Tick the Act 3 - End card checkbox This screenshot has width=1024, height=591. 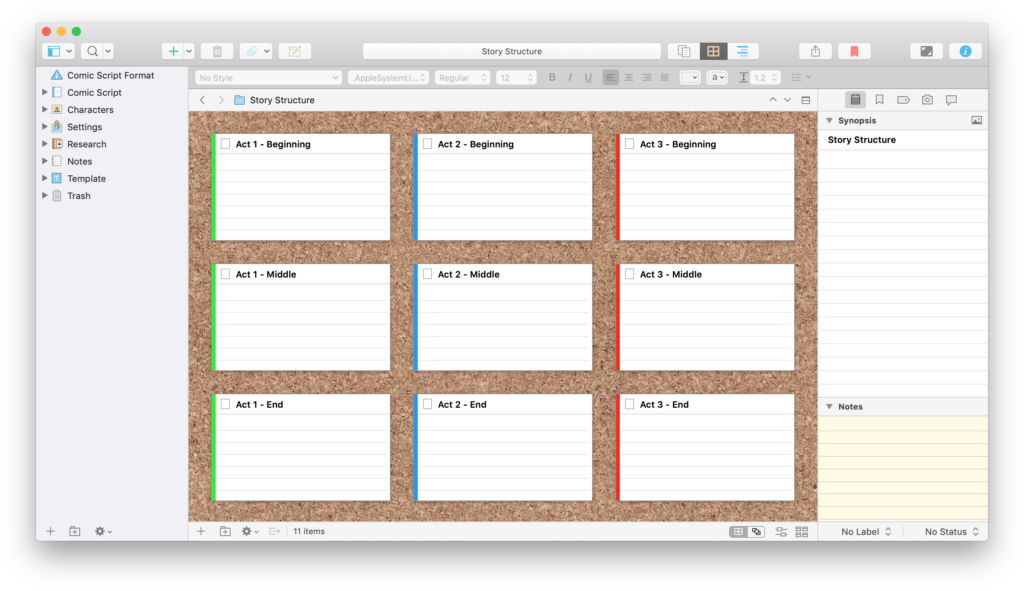[629, 404]
